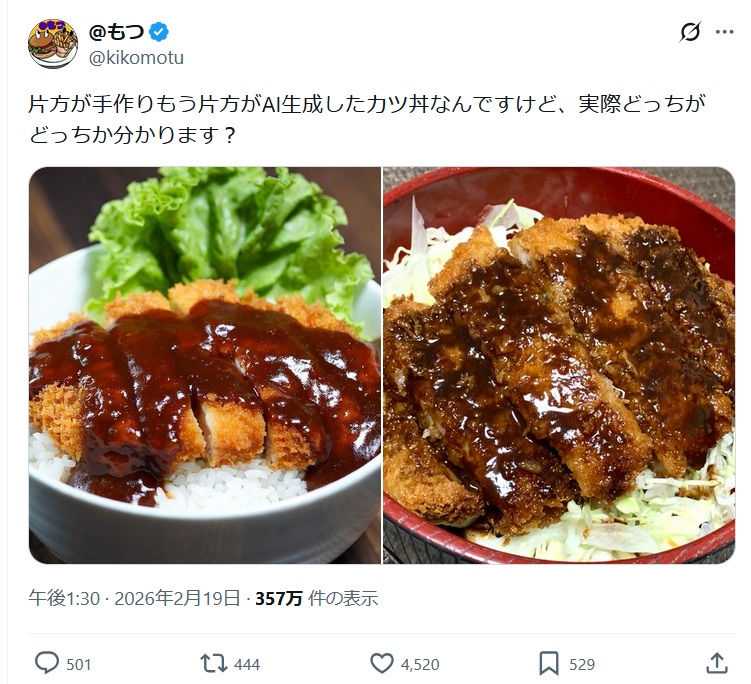Open the reply speech bubble icon
The width and height of the screenshot is (751, 684).
[x=47, y=663]
